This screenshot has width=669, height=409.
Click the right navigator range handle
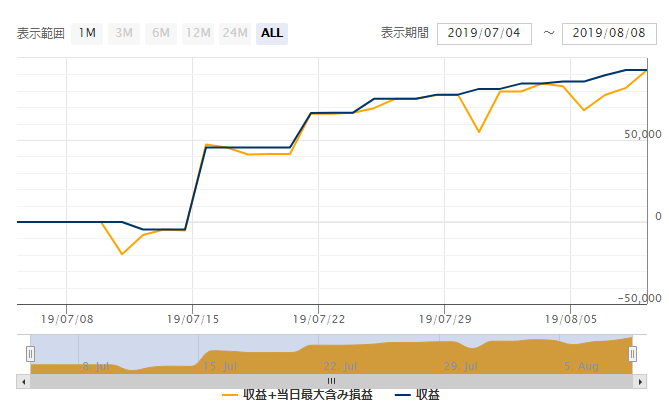coord(632,354)
